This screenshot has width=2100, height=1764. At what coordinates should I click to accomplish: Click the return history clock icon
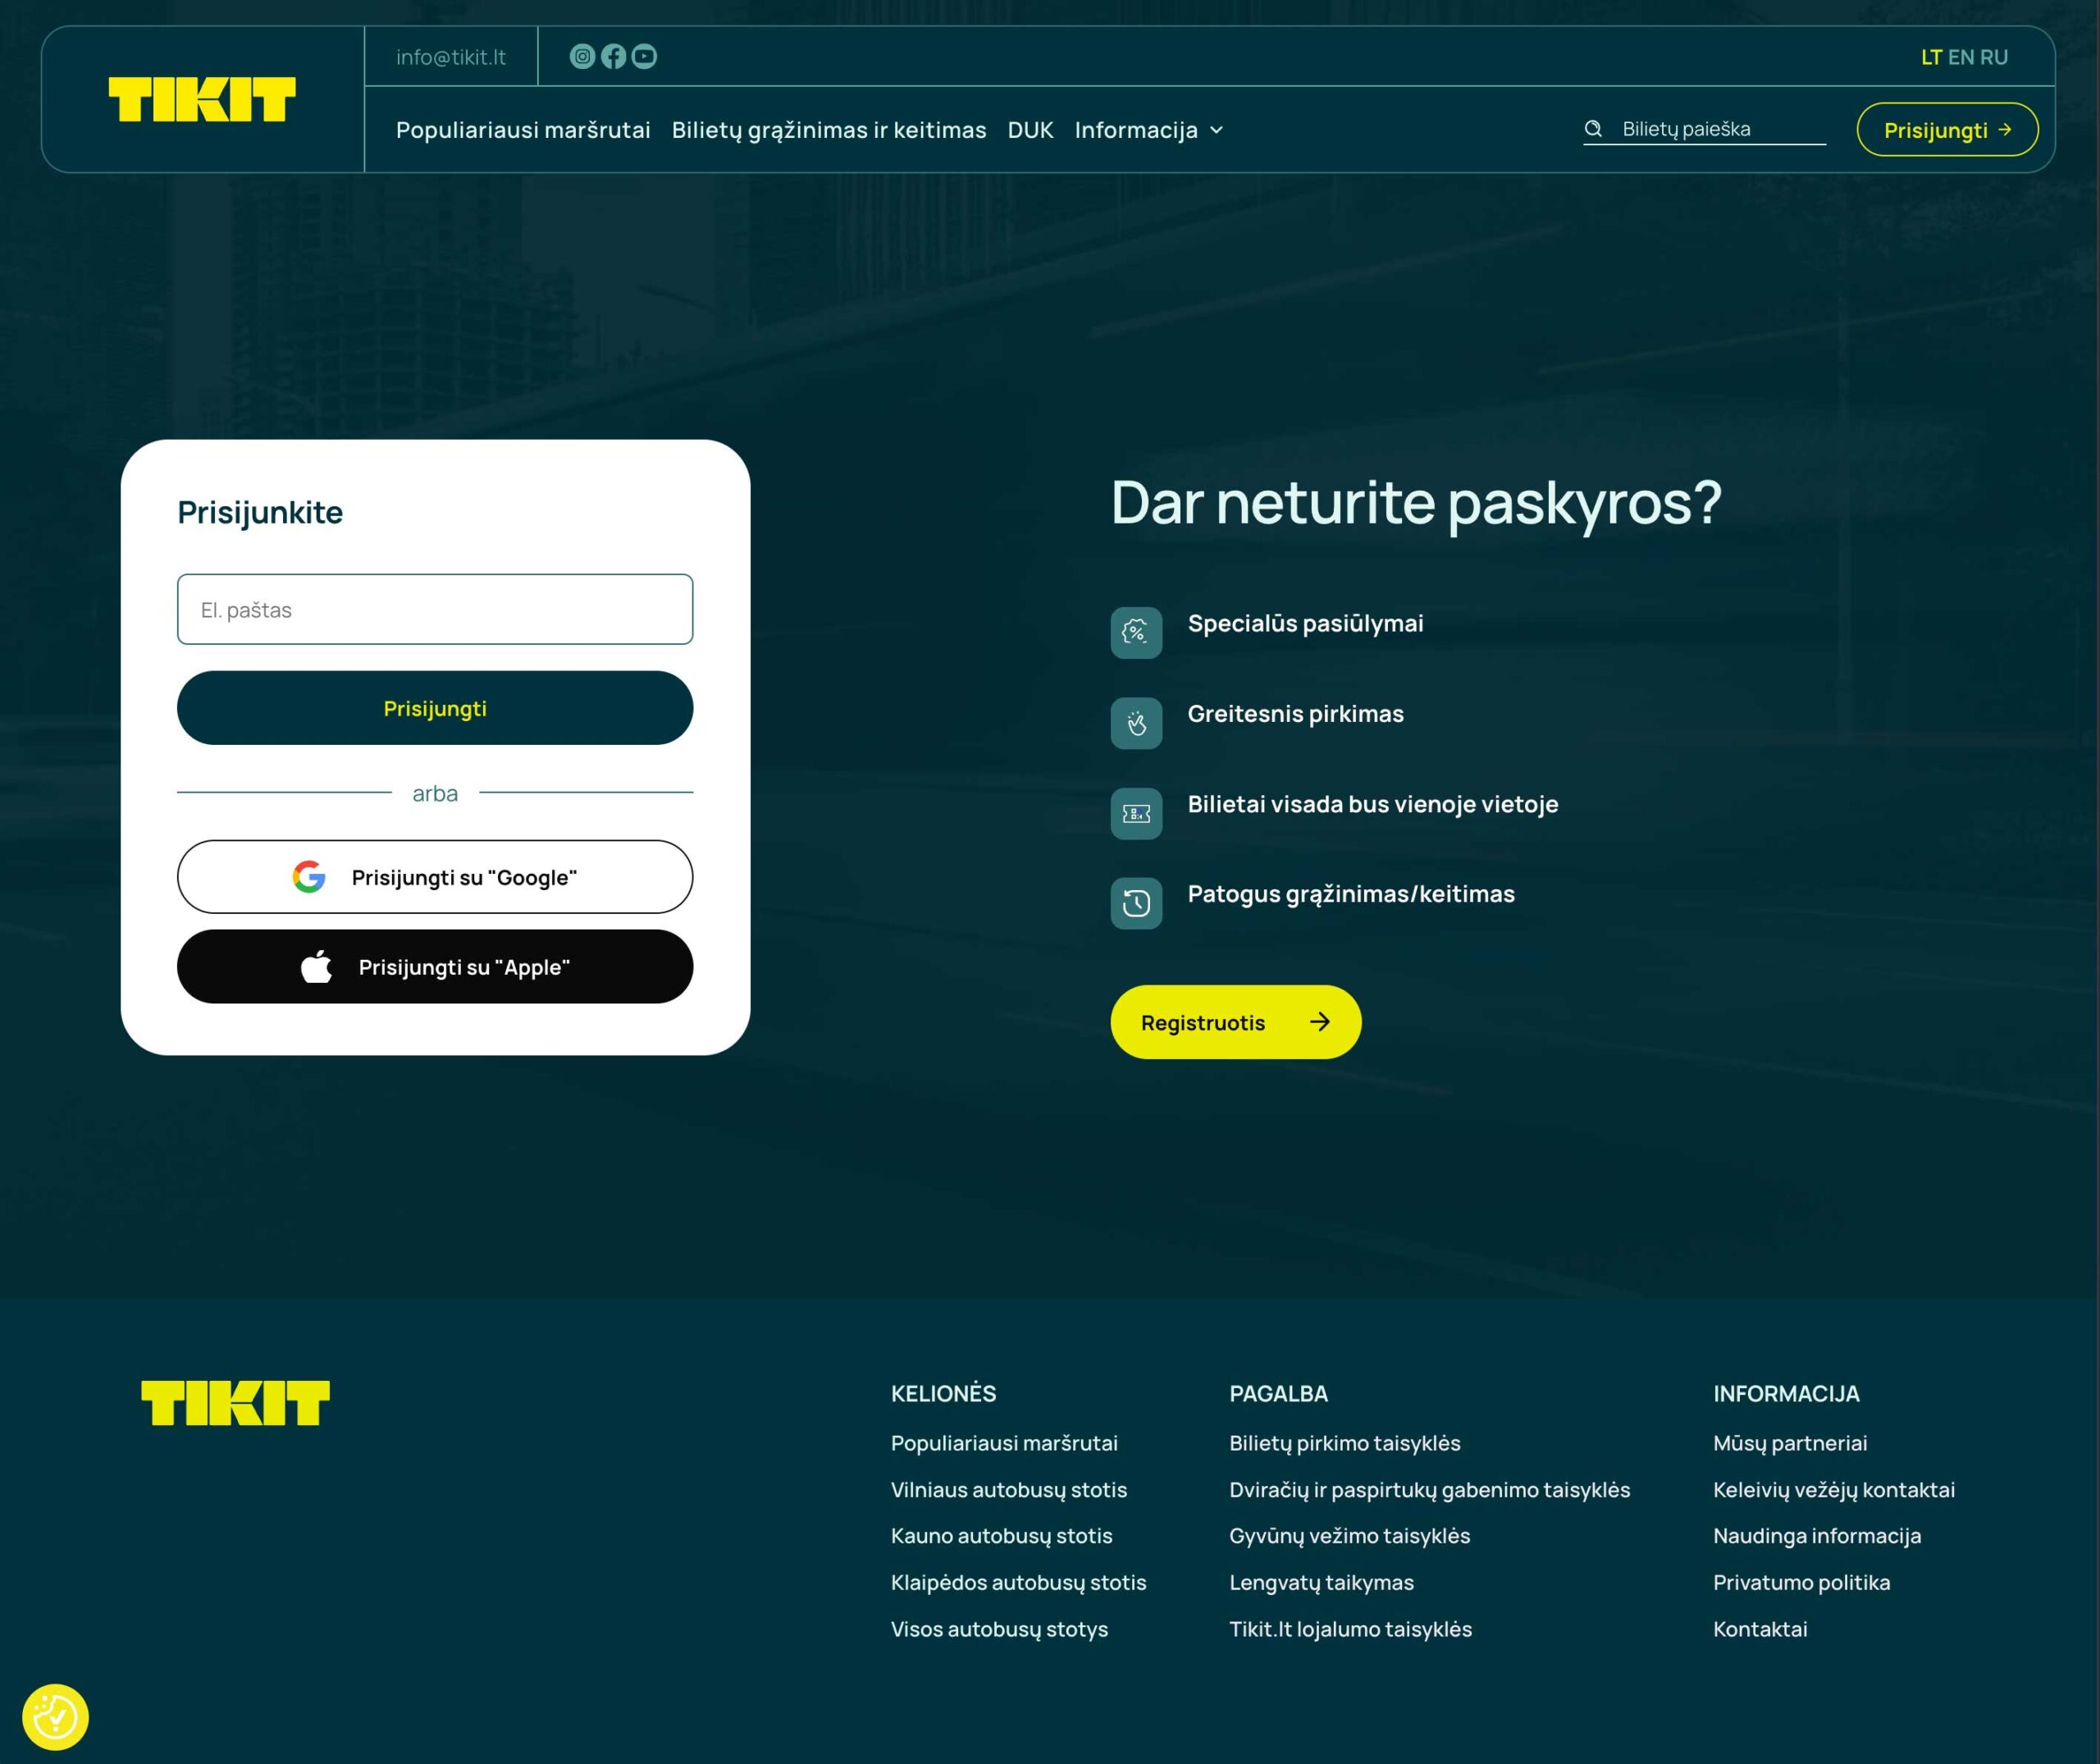(x=1136, y=903)
